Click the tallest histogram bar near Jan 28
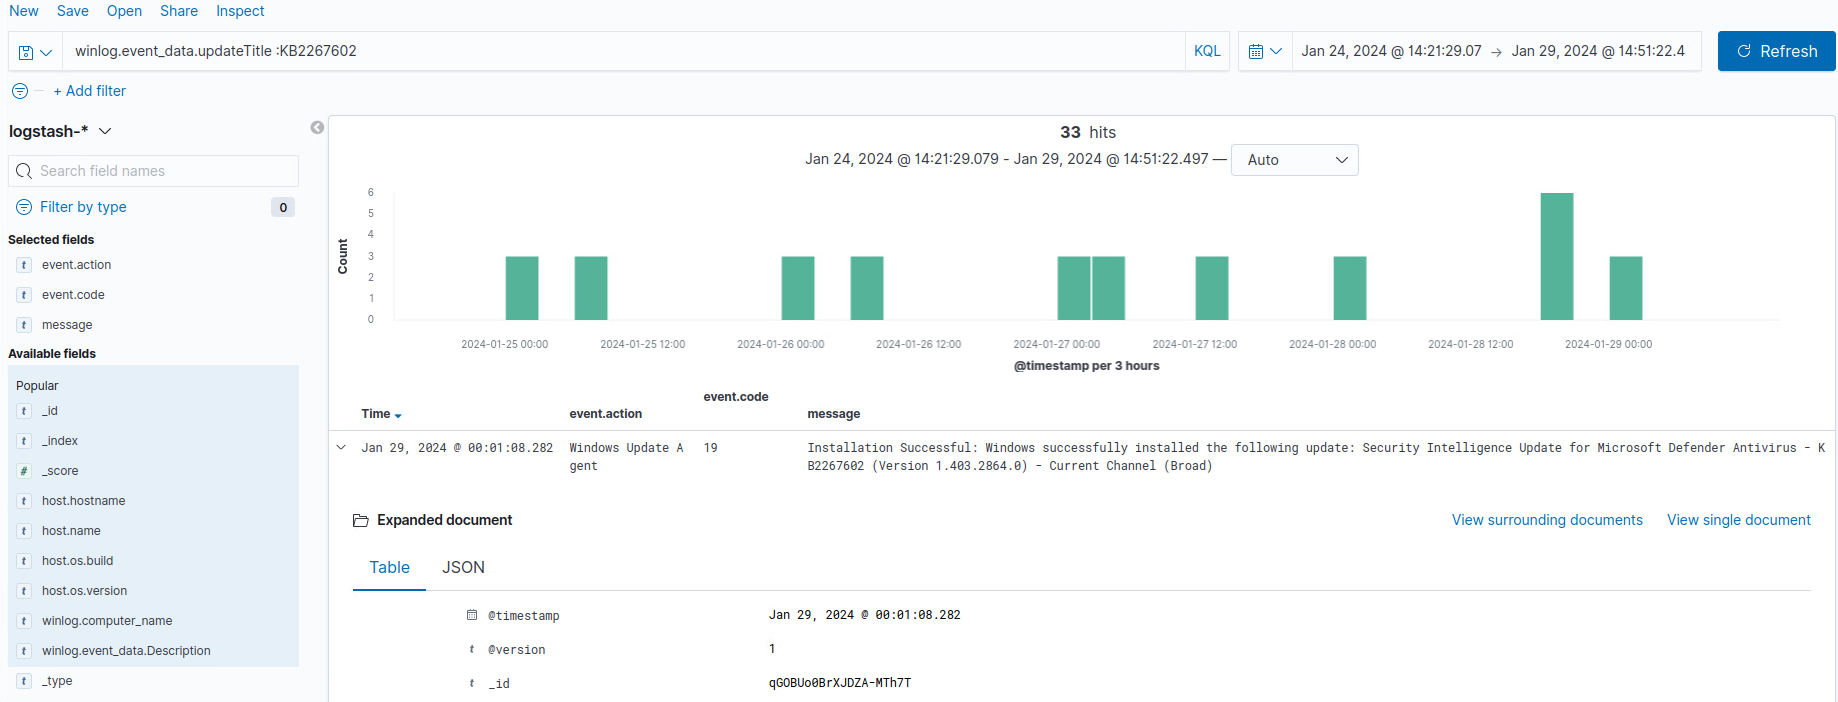This screenshot has height=702, width=1838. tap(1556, 256)
